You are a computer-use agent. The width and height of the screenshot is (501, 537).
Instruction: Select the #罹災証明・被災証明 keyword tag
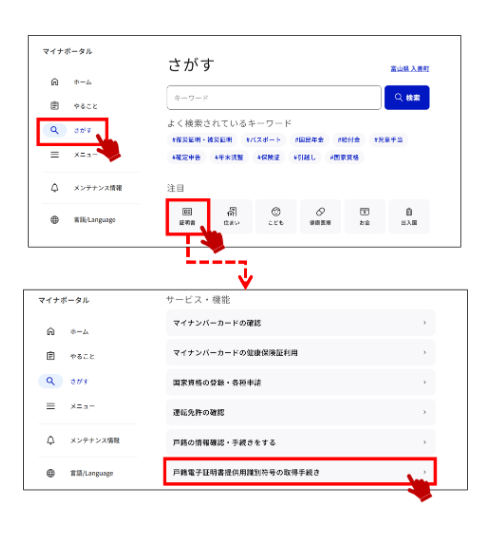click(202, 140)
